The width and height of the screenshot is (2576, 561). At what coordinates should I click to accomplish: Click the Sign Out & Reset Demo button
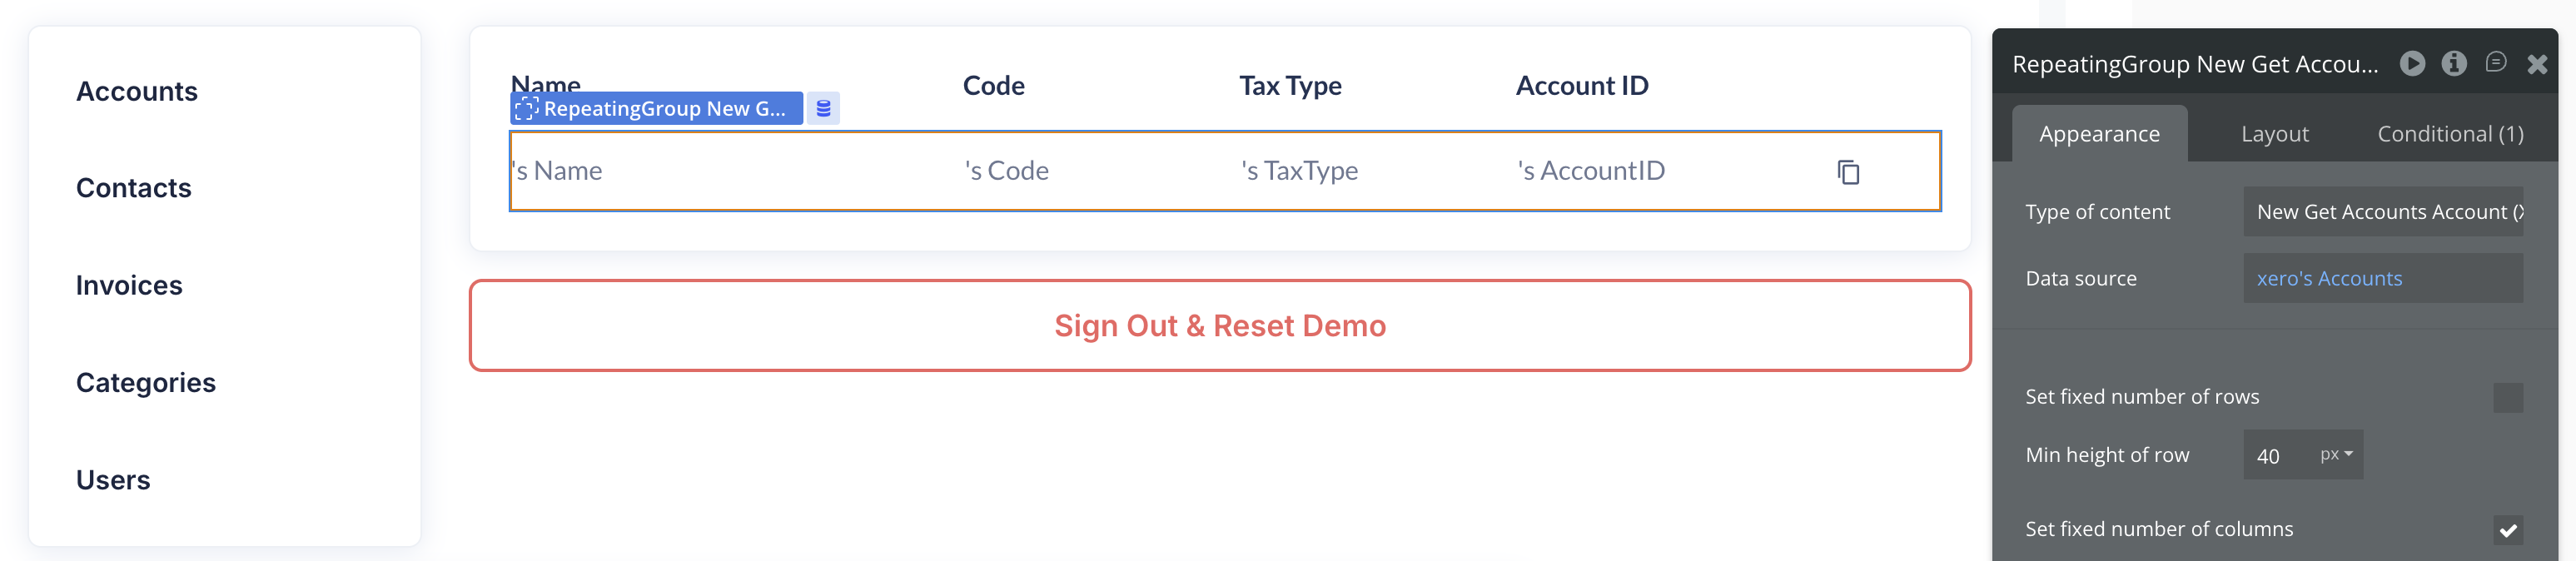(x=1219, y=326)
